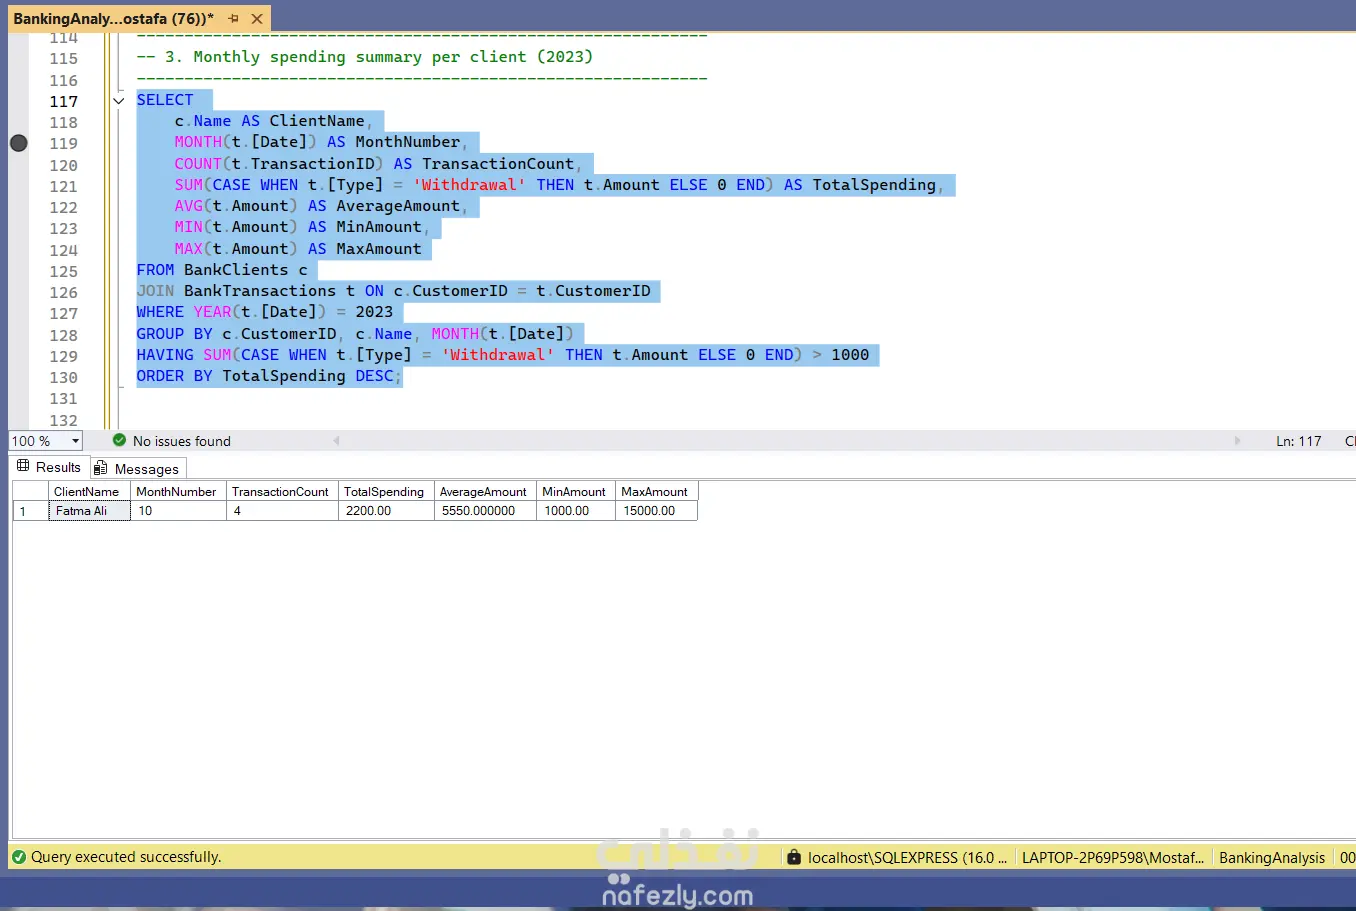
Task: Select the TotalSpending column header
Action: [x=384, y=491]
